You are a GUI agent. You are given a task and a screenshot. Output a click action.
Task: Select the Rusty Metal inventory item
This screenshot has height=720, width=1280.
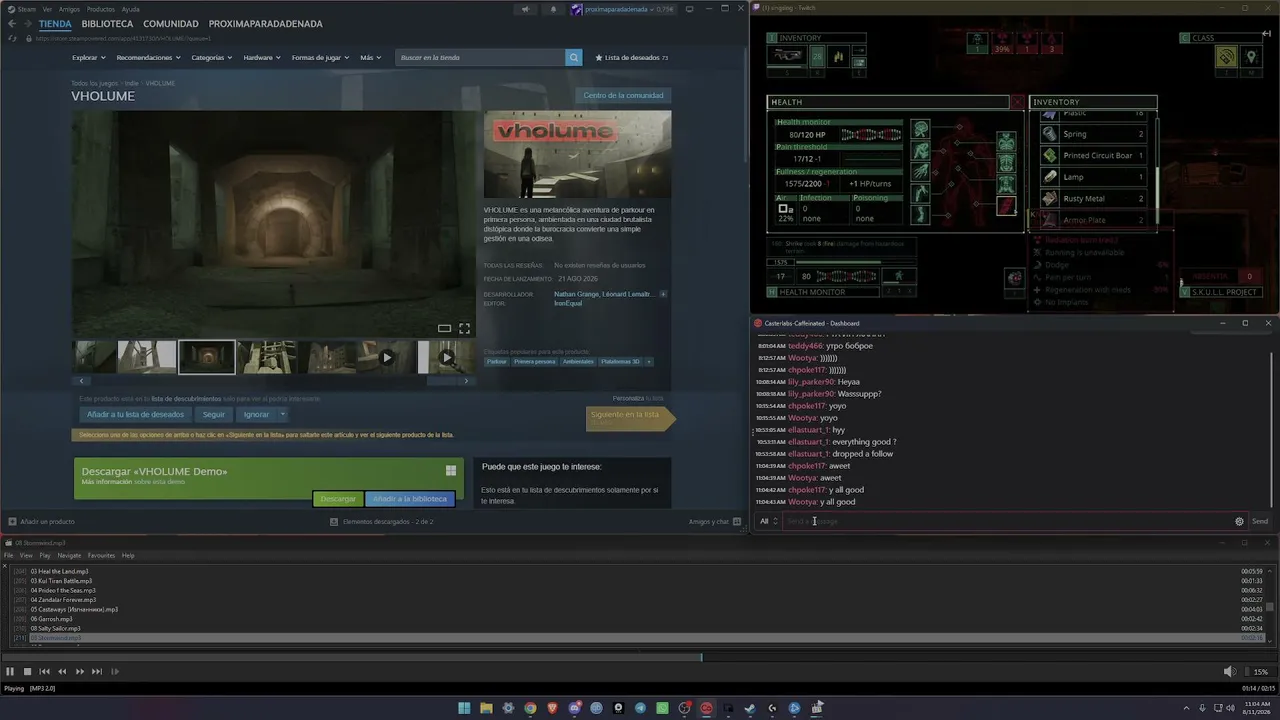click(x=1093, y=199)
